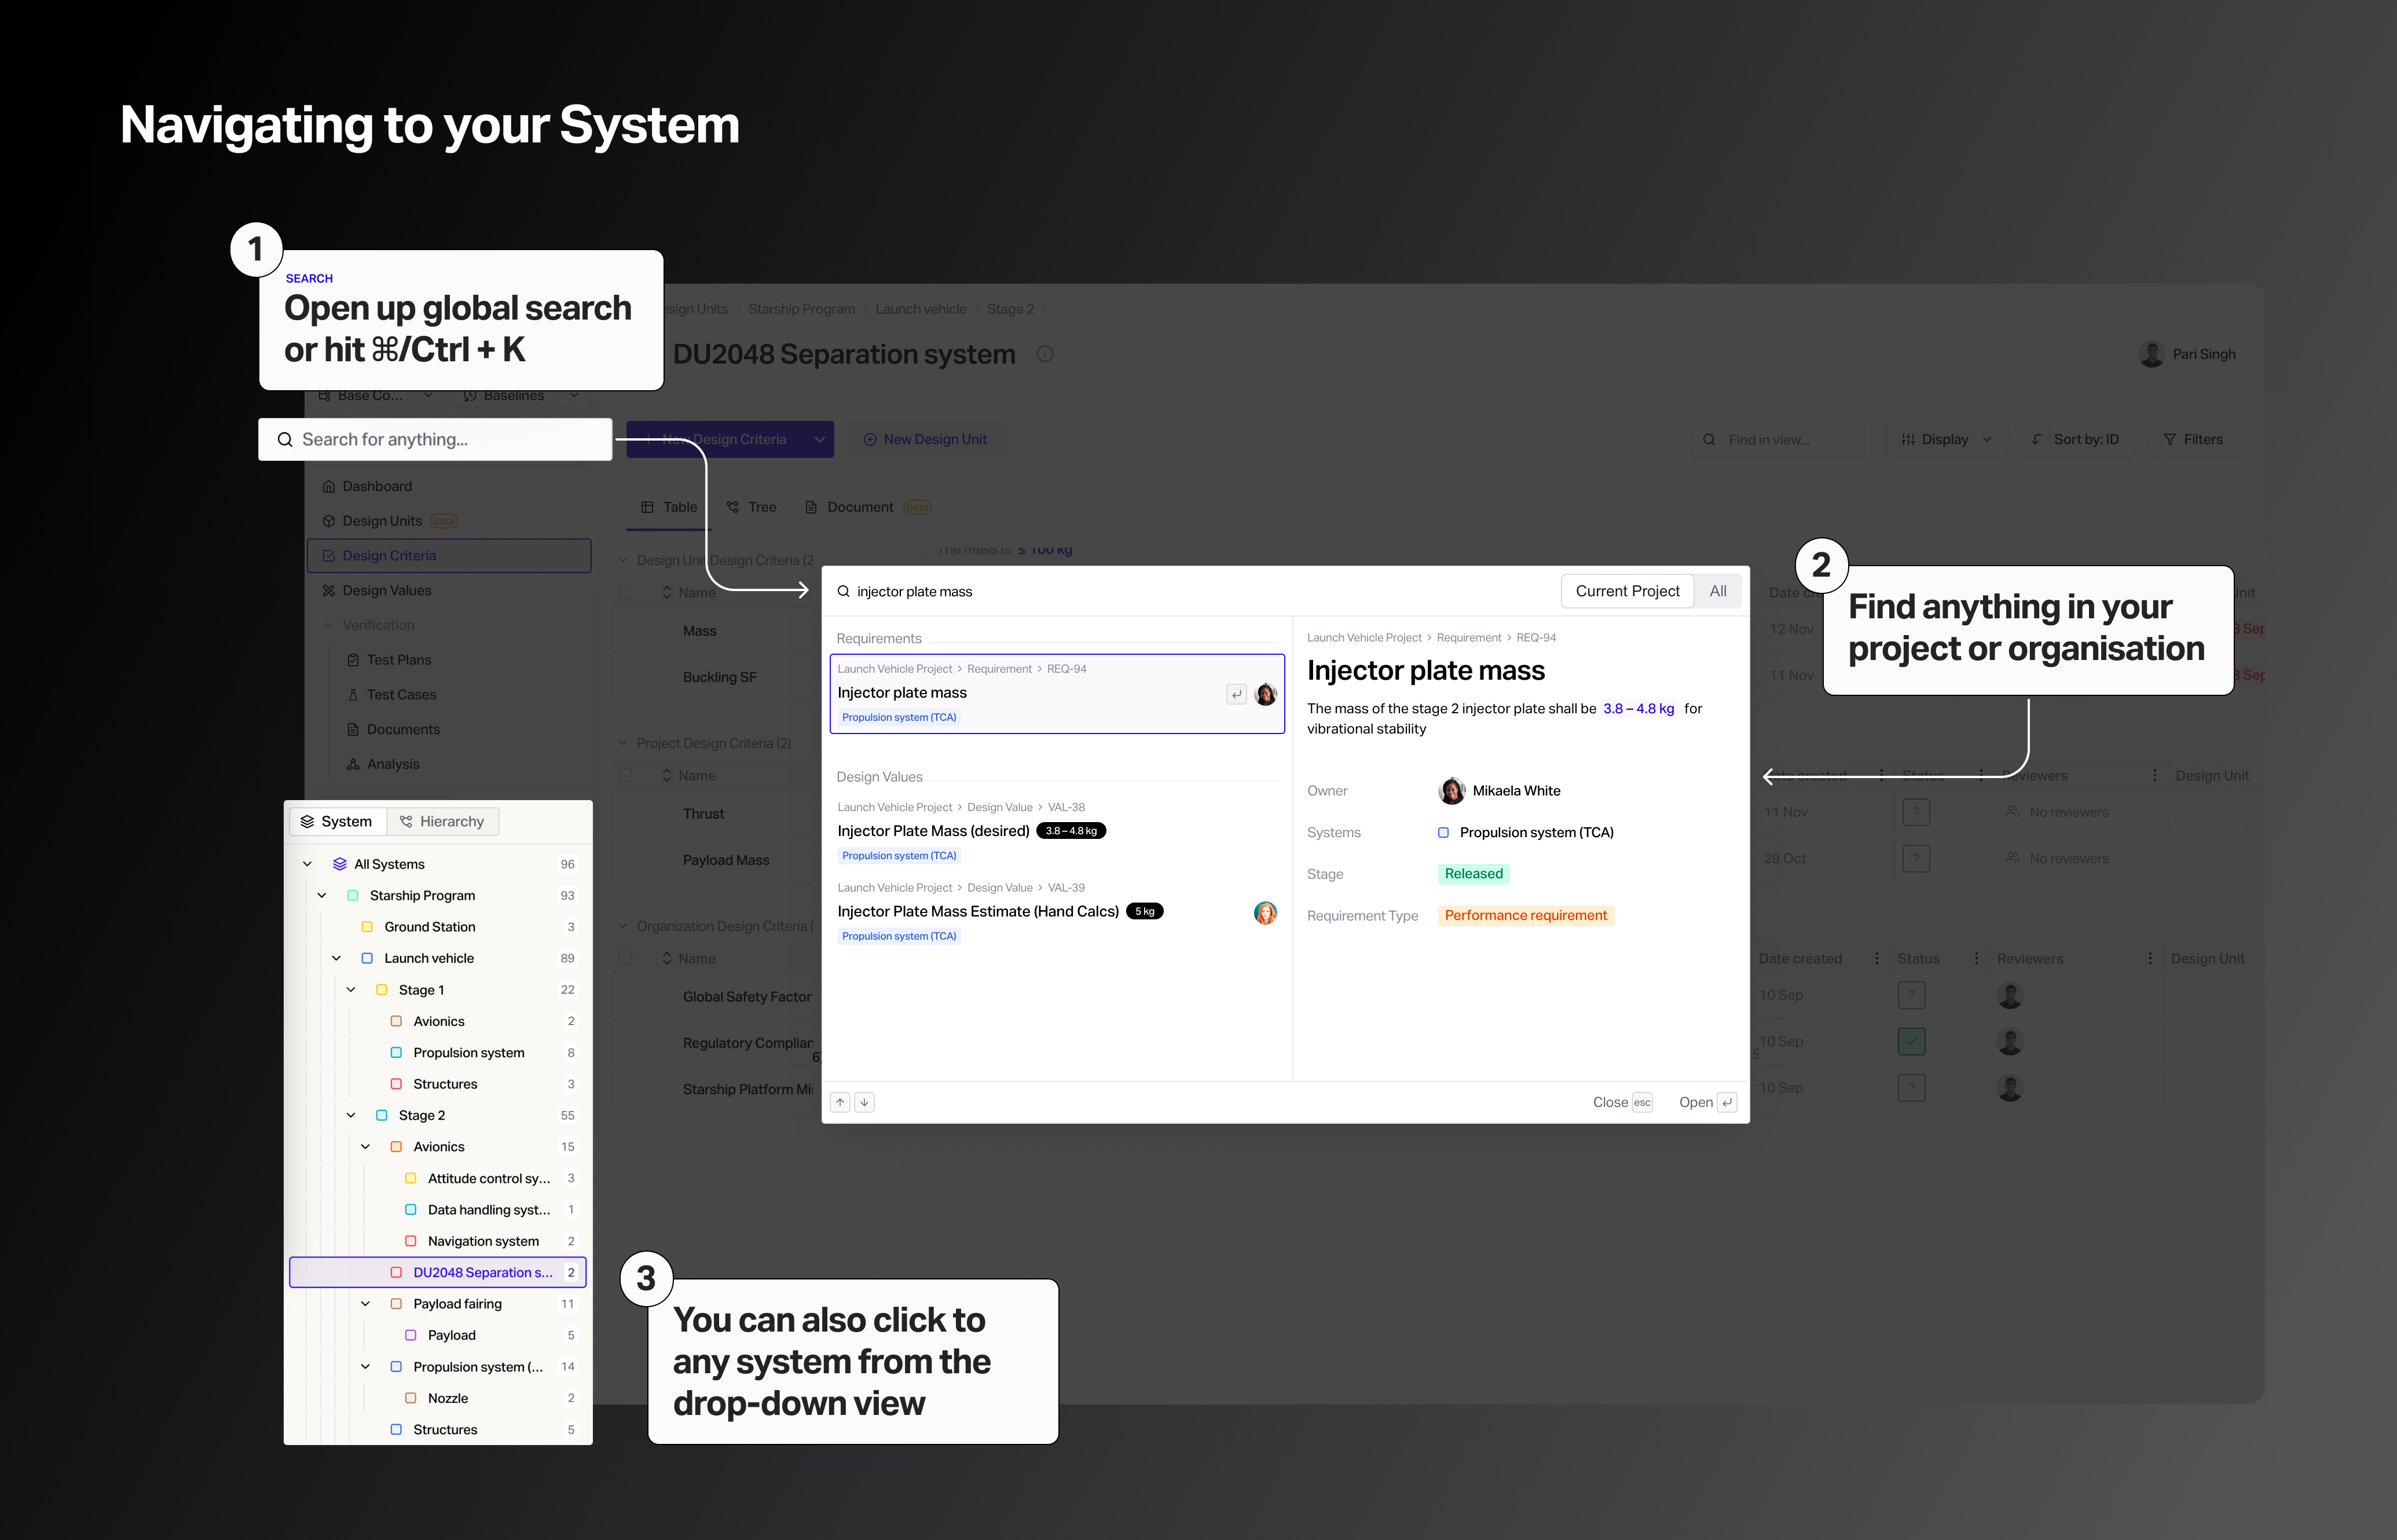Viewport: 2397px width, 1540px height.
Task: Open Design Criteria in the sidebar
Action: pyautogui.click(x=449, y=556)
